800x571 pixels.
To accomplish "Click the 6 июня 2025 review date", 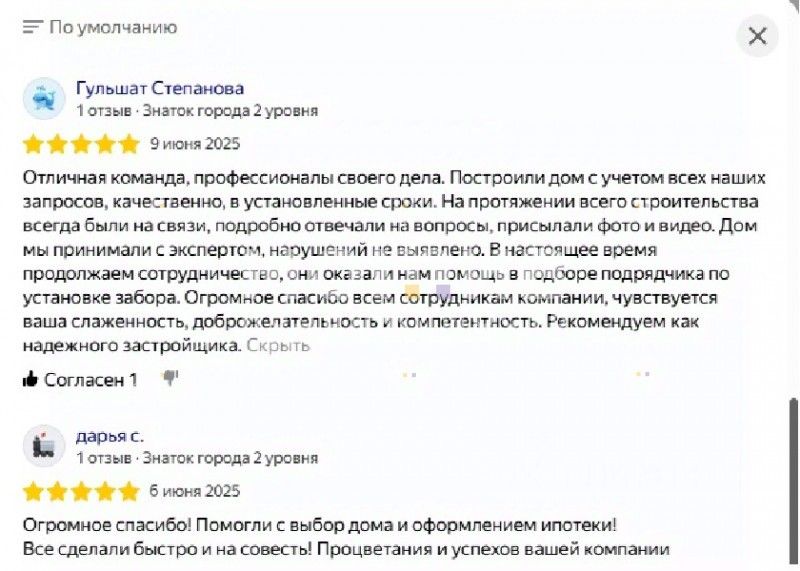I will point(195,491).
